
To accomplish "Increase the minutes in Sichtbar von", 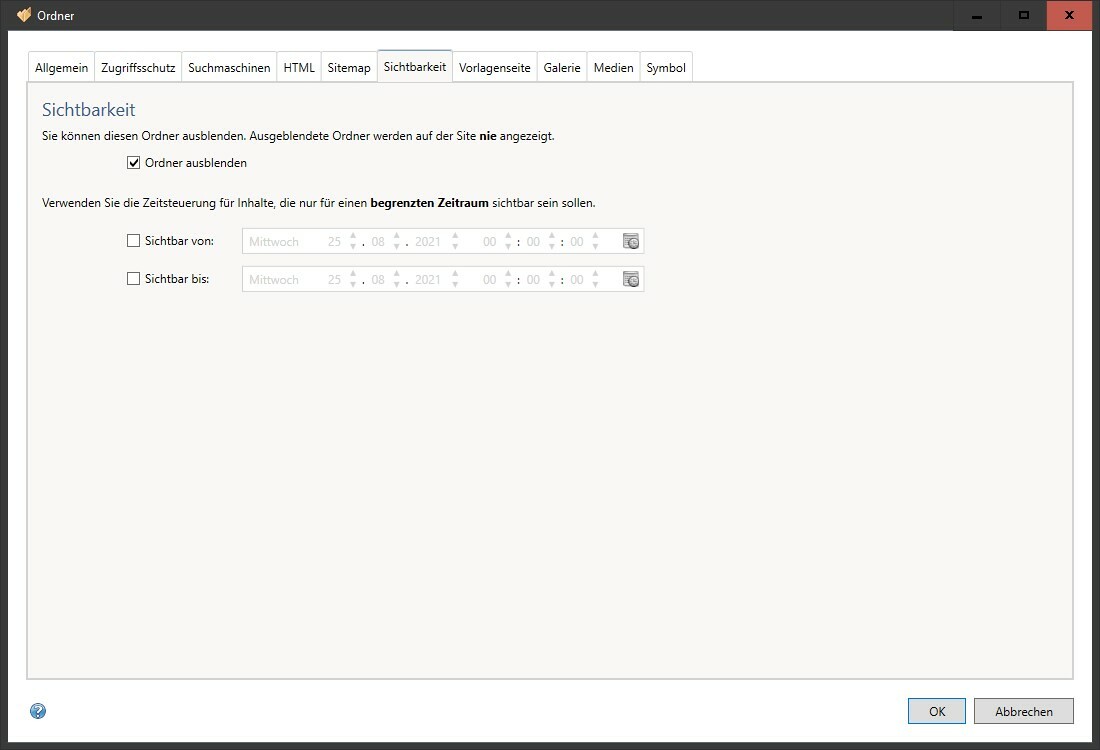I will [x=551, y=236].
